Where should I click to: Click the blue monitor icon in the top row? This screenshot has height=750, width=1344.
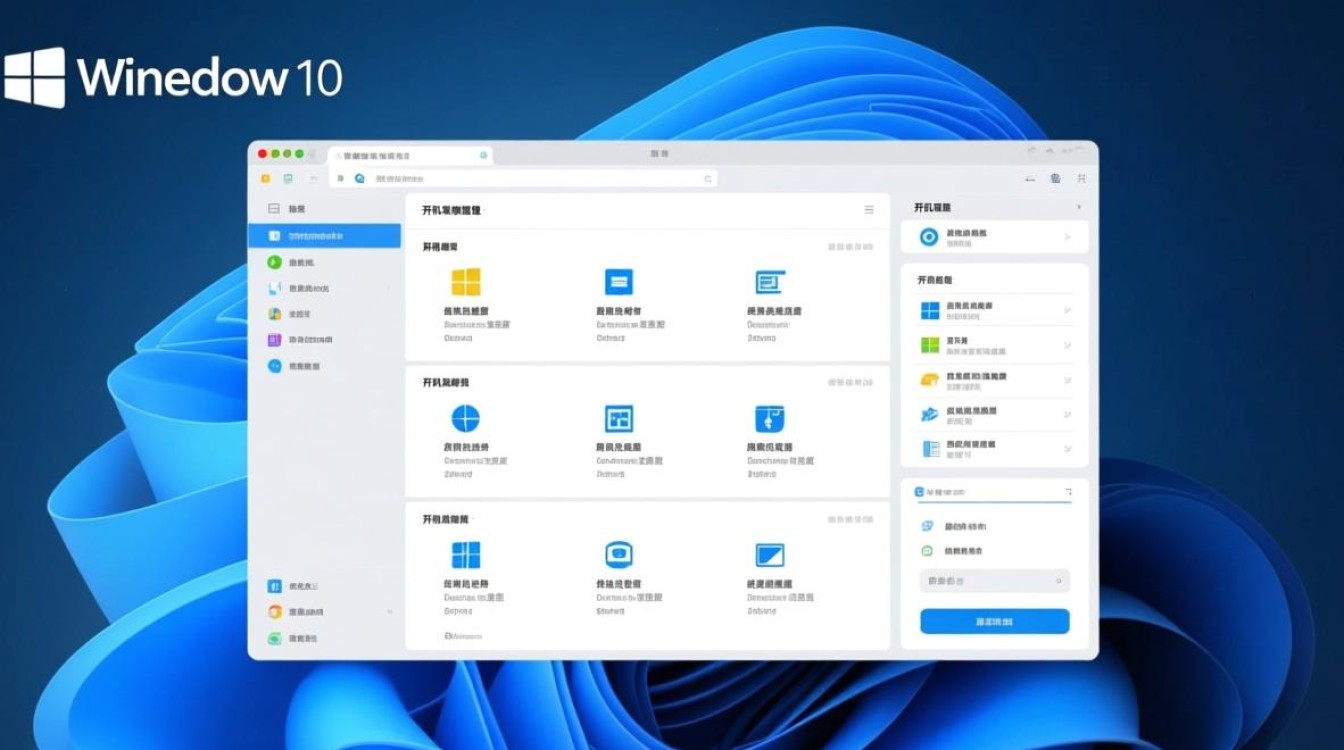click(617, 282)
